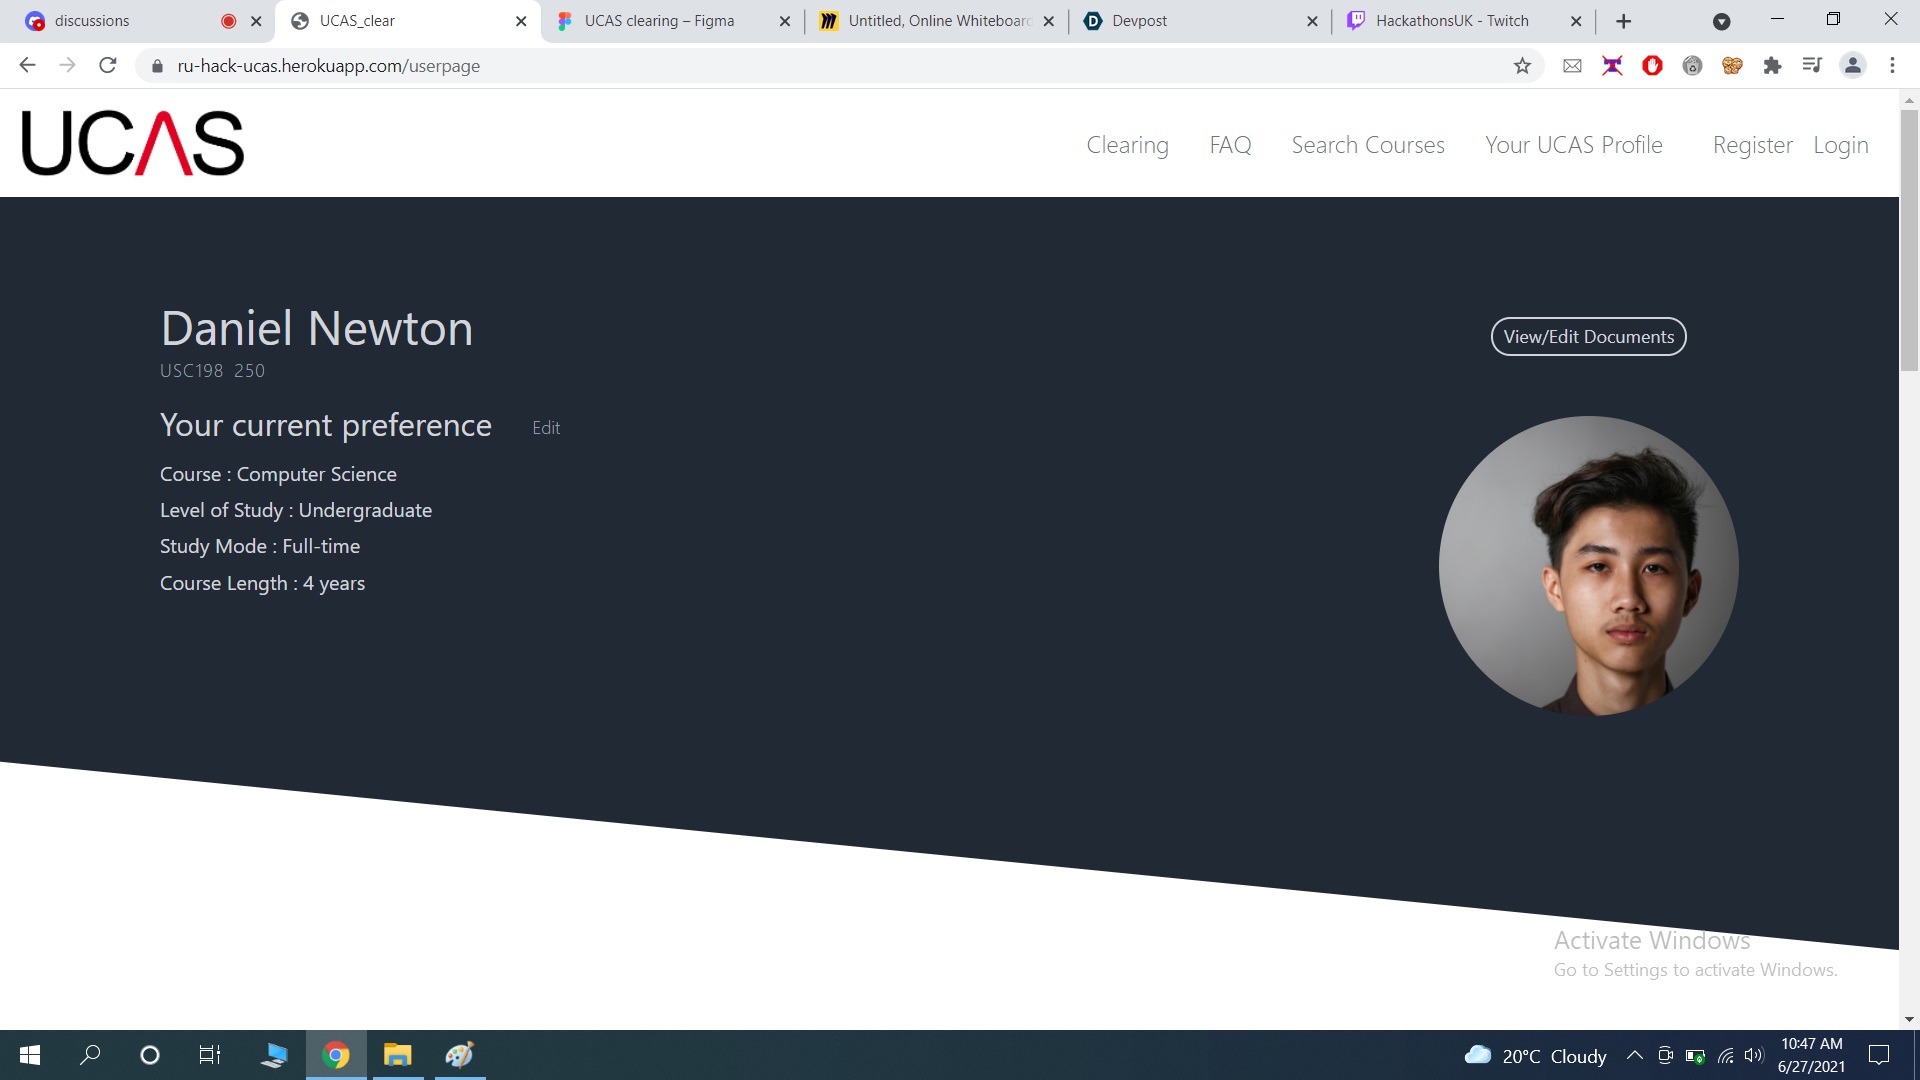Click Daniel Newton's profile photo
The height and width of the screenshot is (1080, 1920).
[x=1588, y=566]
